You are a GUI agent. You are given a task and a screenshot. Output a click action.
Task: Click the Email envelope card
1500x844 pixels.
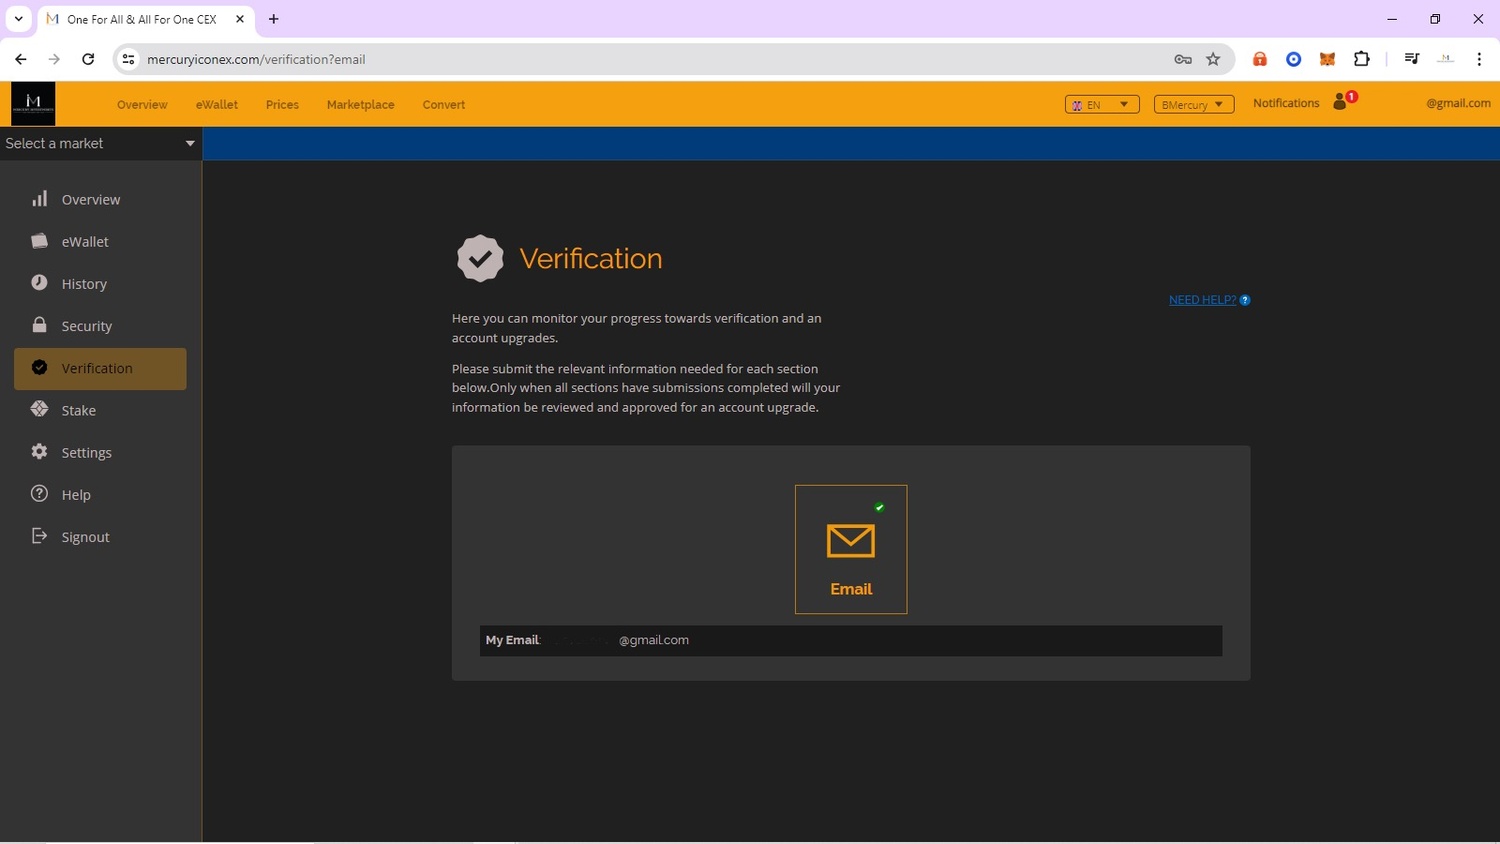[851, 549]
